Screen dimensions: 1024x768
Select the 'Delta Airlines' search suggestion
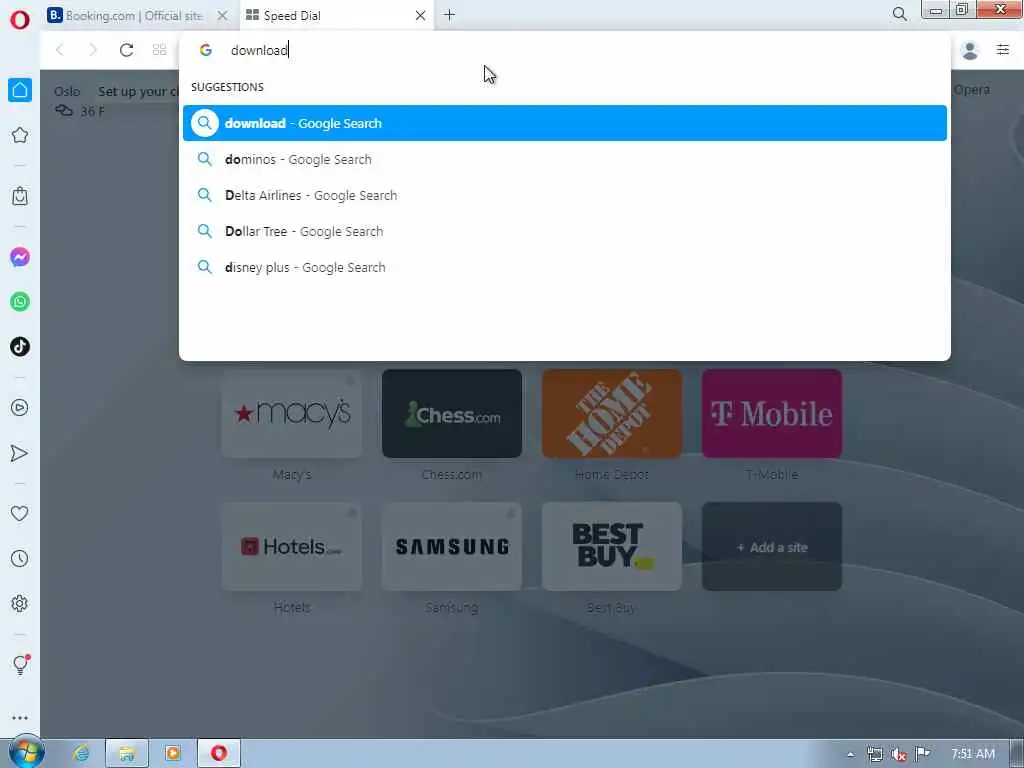(565, 195)
